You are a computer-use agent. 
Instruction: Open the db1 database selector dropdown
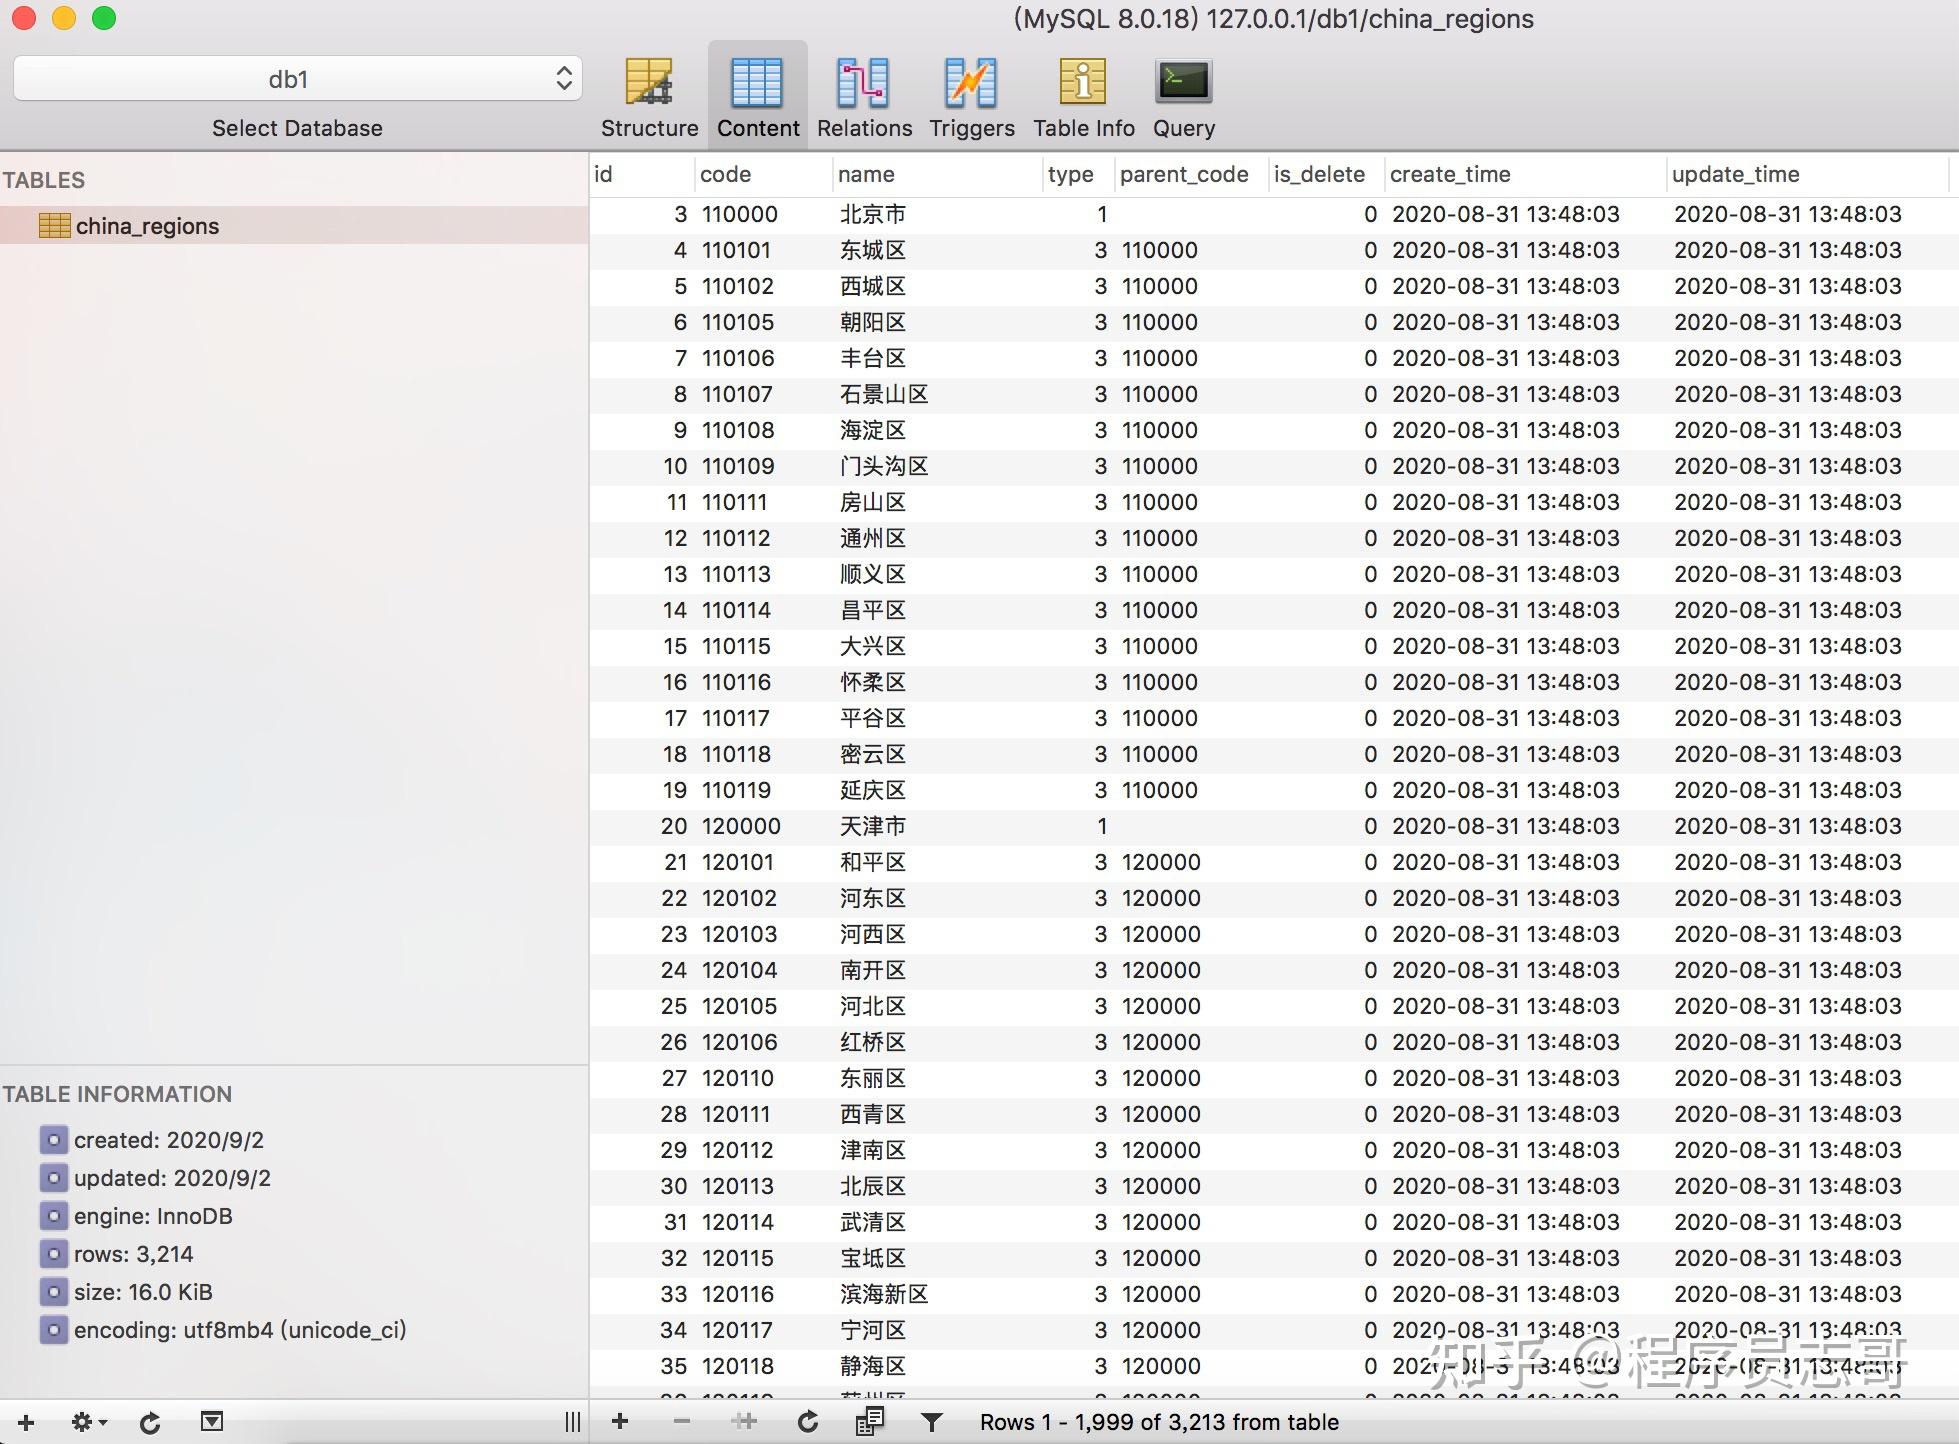[298, 79]
